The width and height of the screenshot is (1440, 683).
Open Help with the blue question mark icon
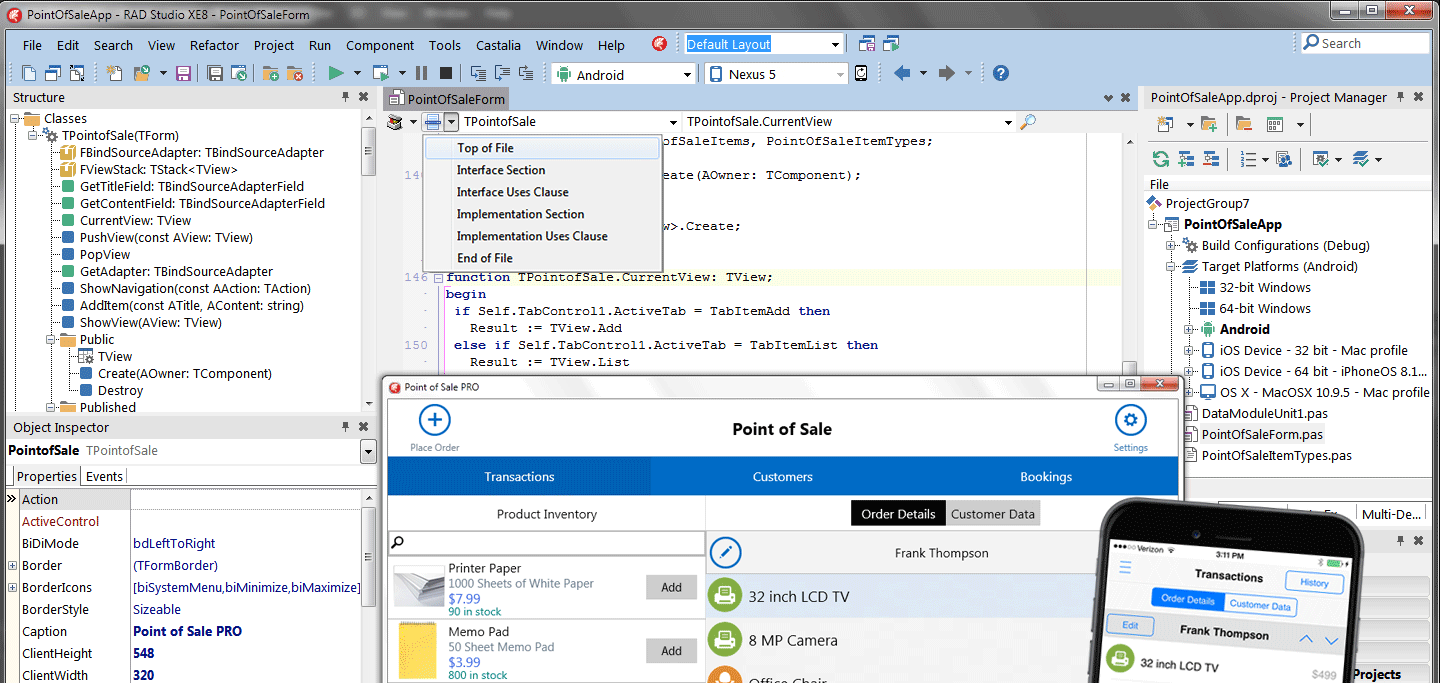tap(1000, 74)
